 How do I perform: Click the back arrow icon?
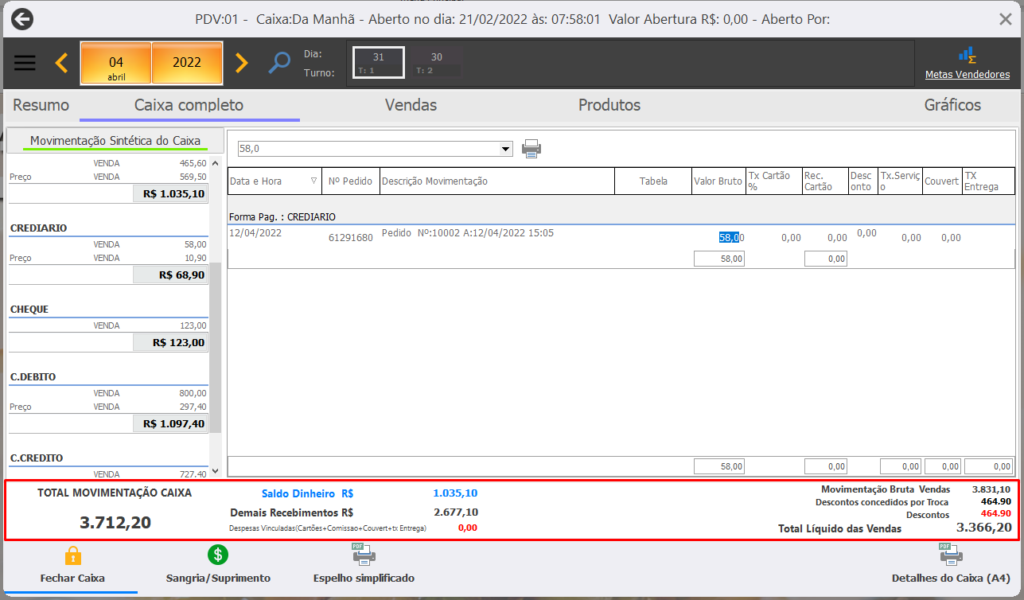coord(22,19)
